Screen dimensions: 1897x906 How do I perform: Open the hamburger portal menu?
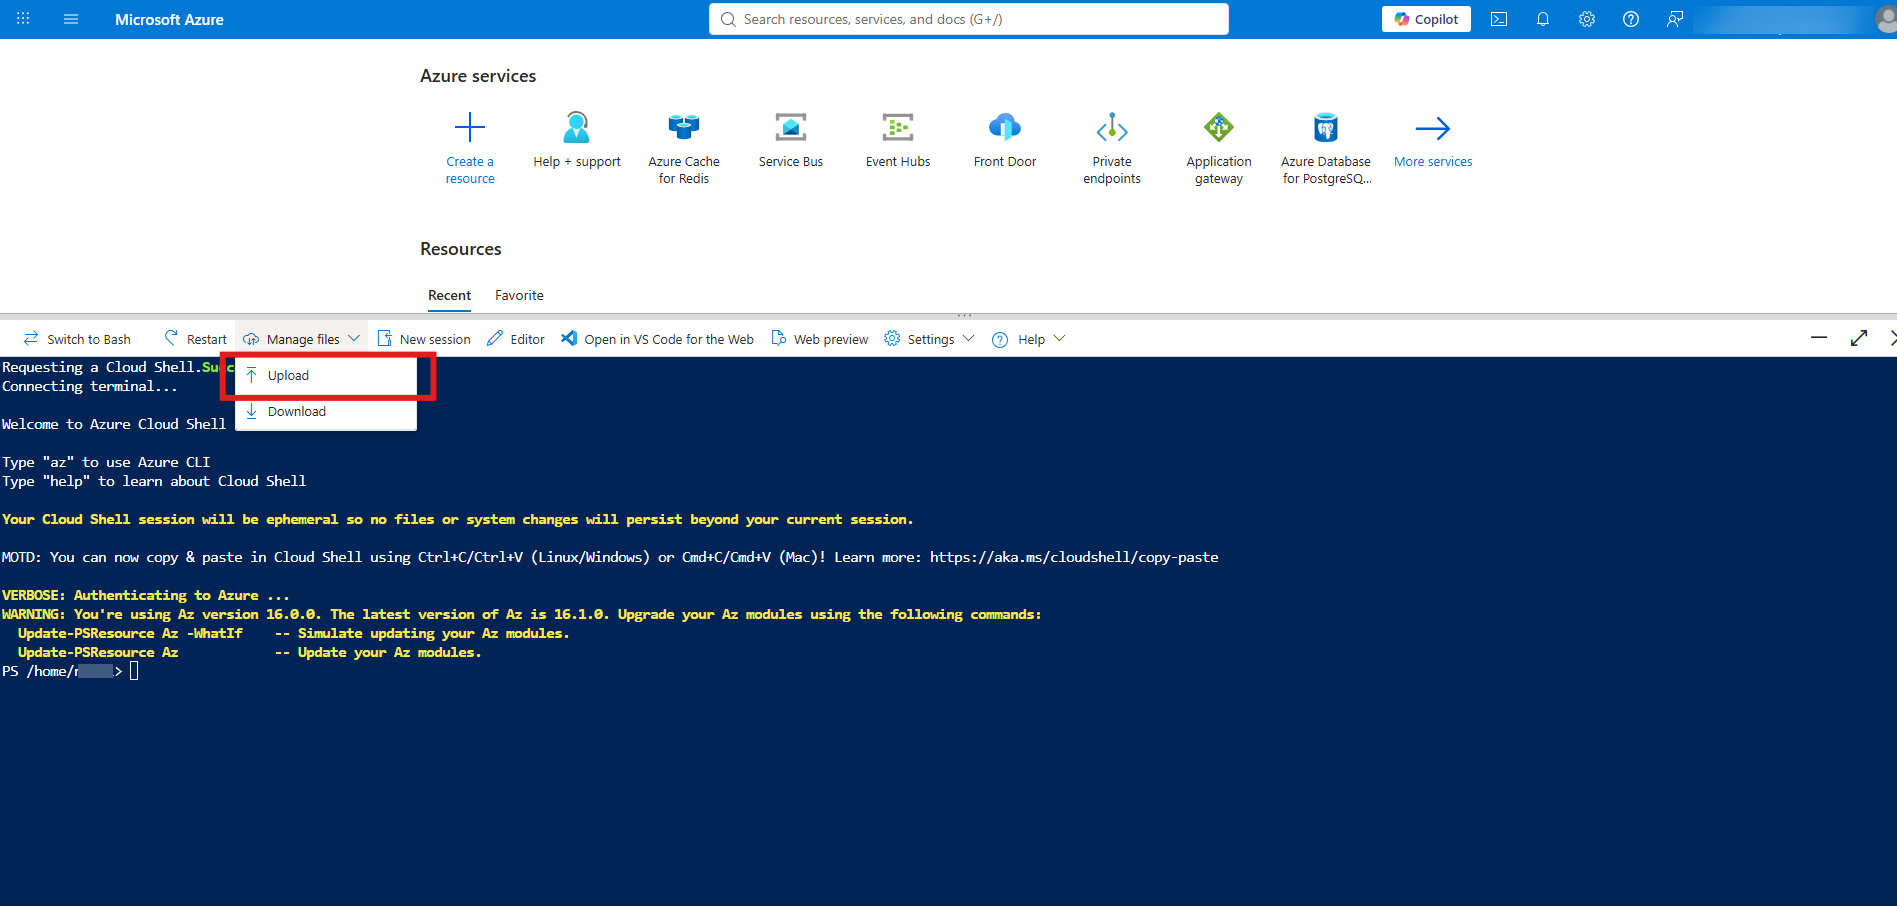[x=71, y=19]
